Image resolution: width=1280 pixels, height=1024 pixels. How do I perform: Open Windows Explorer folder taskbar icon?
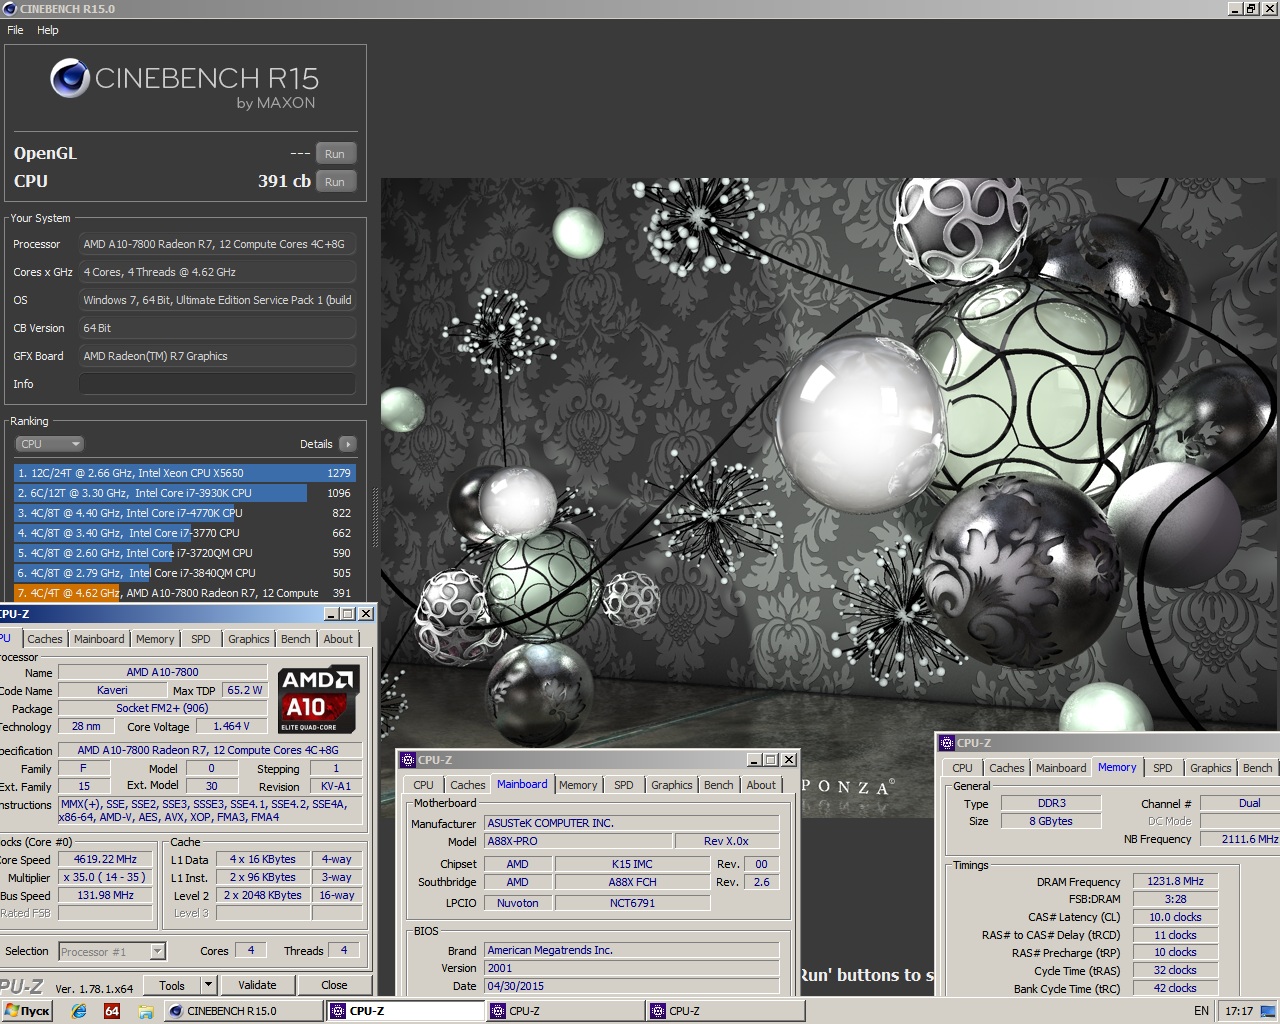click(145, 1011)
